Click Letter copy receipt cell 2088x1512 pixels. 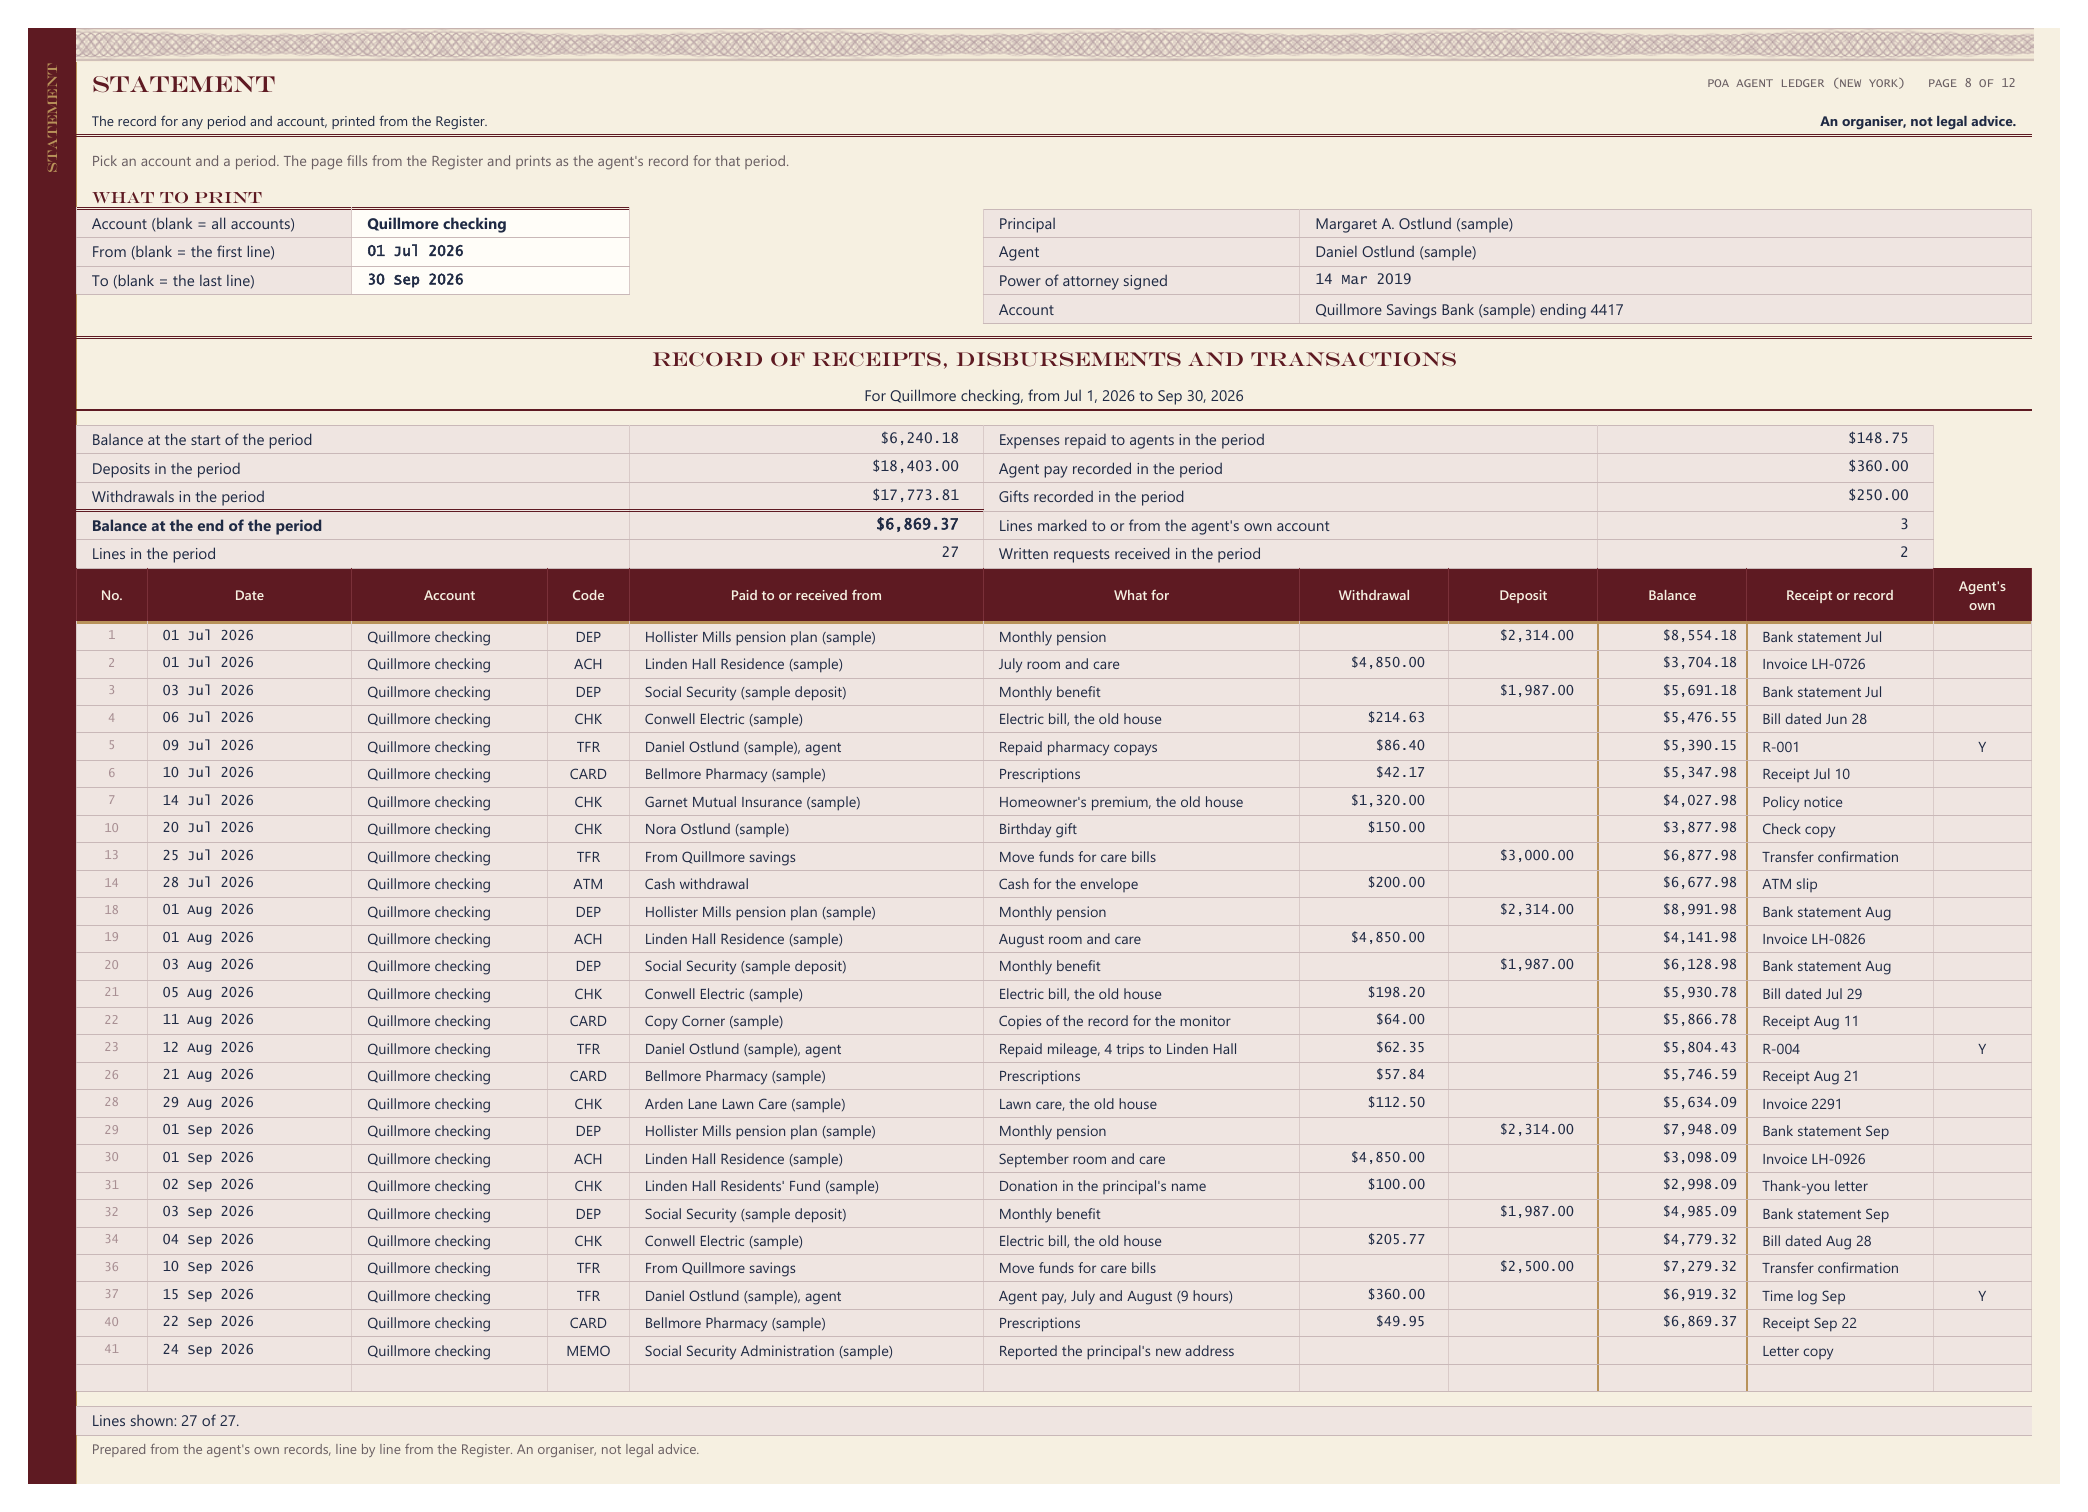point(1839,1351)
